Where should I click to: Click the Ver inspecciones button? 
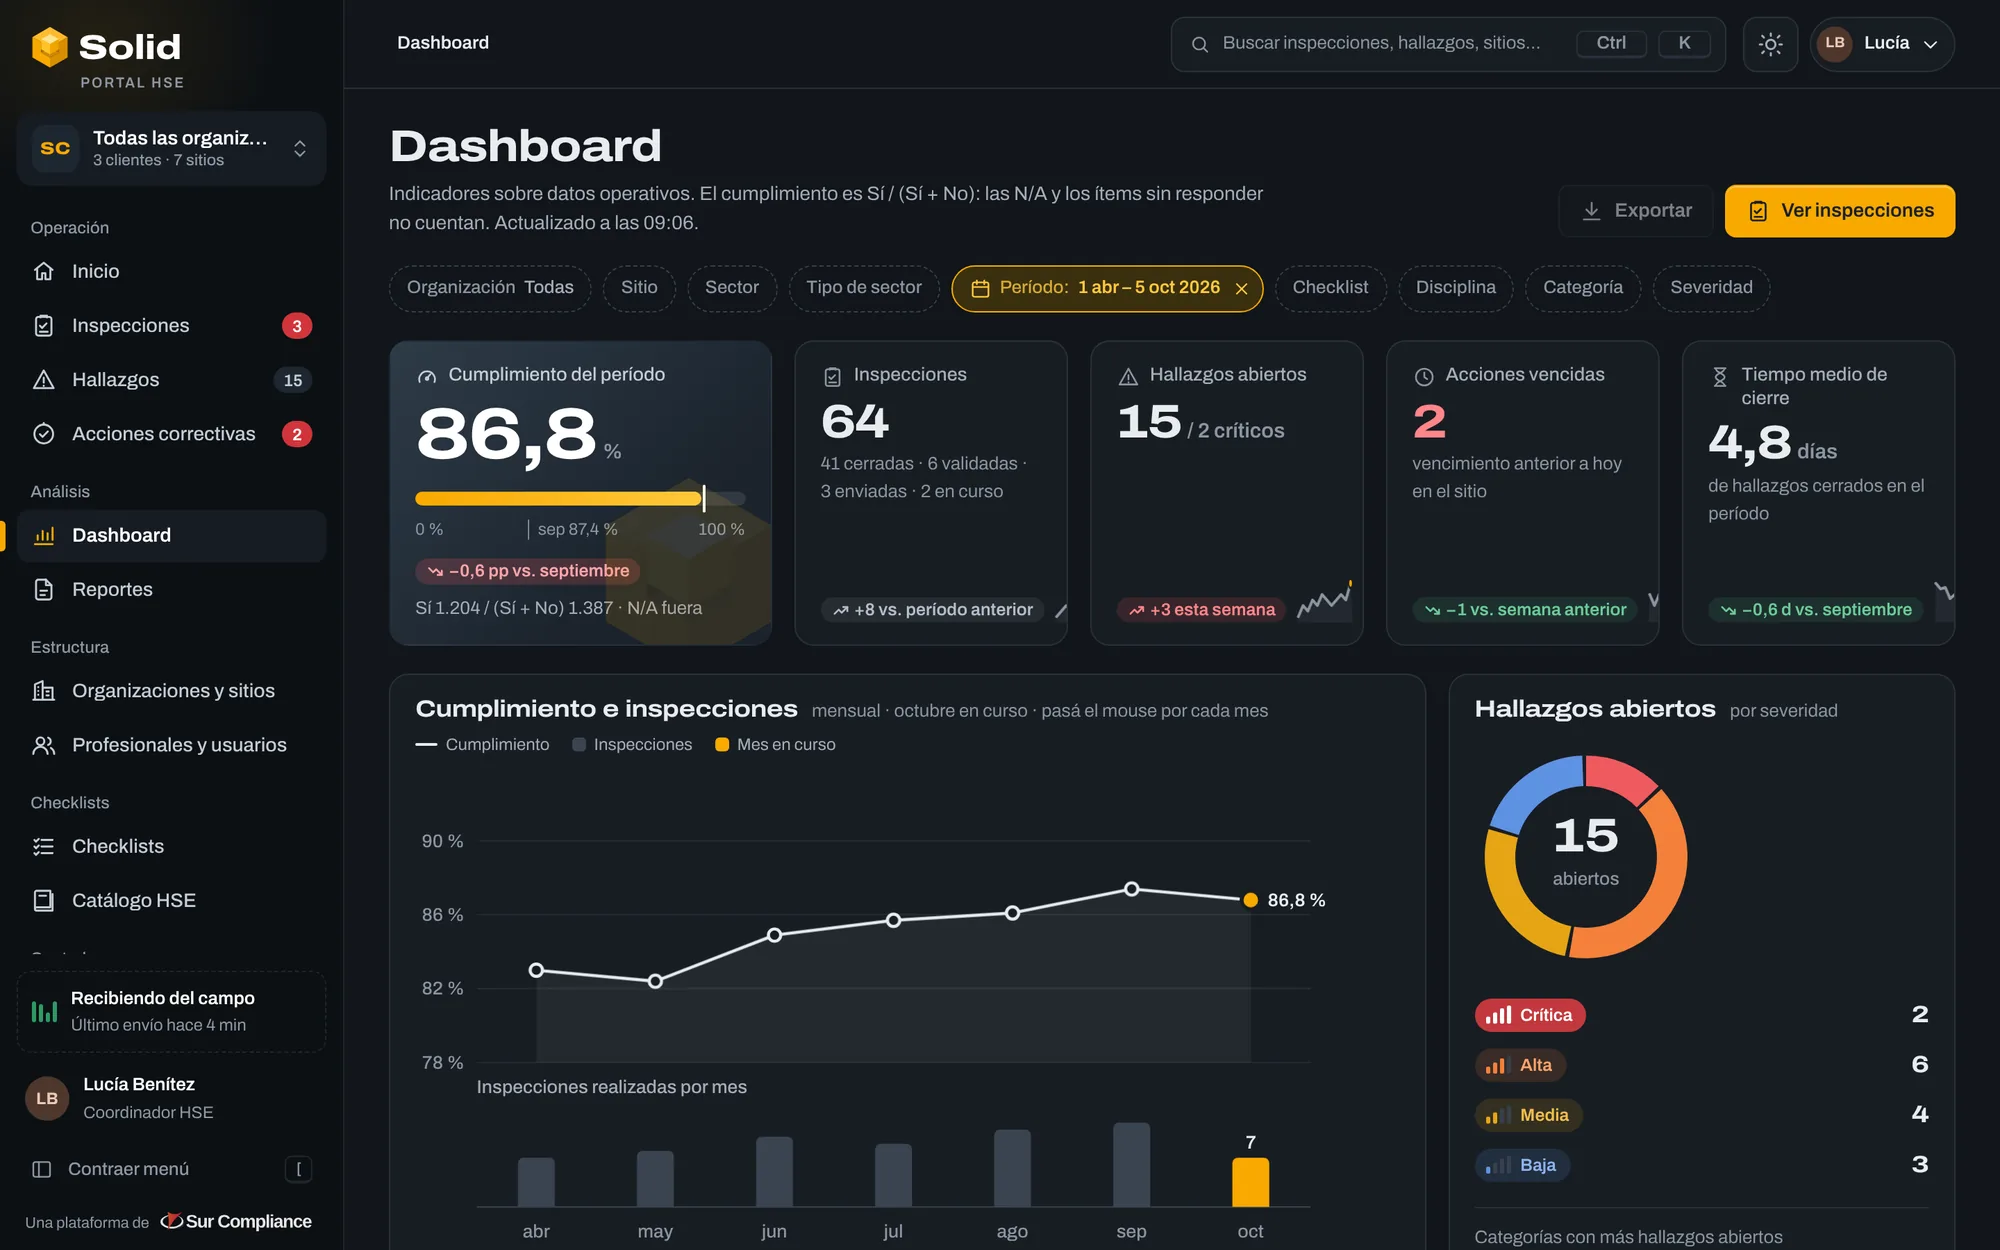tap(1840, 211)
